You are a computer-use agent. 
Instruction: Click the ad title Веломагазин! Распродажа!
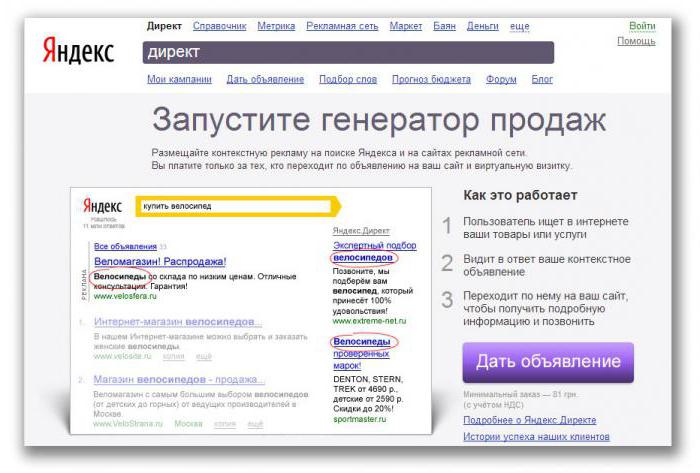[160, 261]
